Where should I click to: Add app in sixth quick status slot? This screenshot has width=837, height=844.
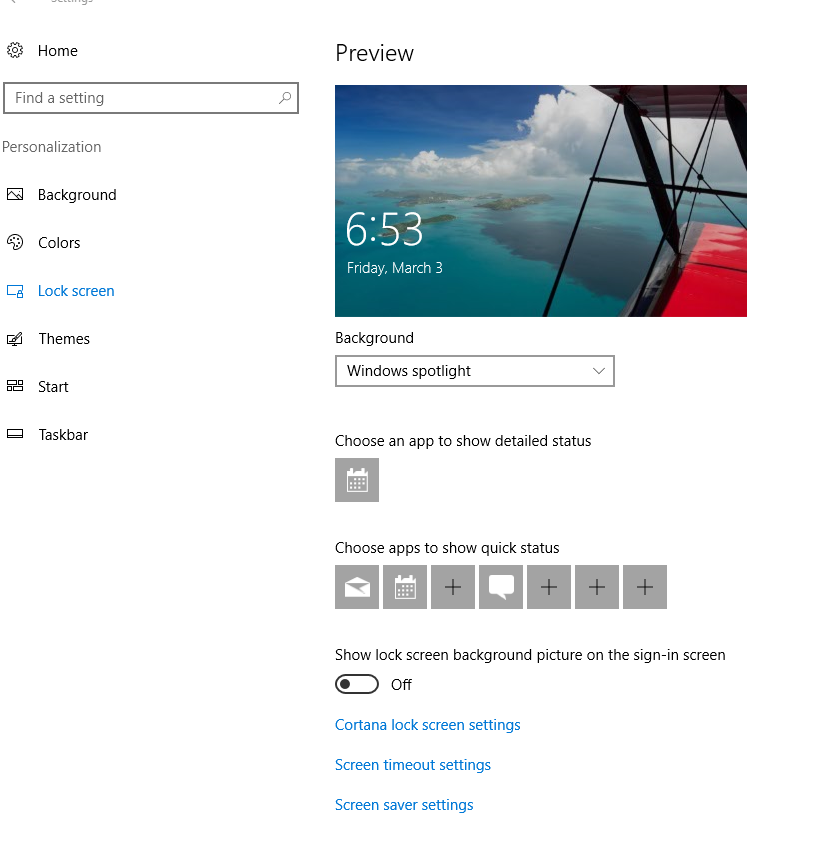tap(596, 587)
